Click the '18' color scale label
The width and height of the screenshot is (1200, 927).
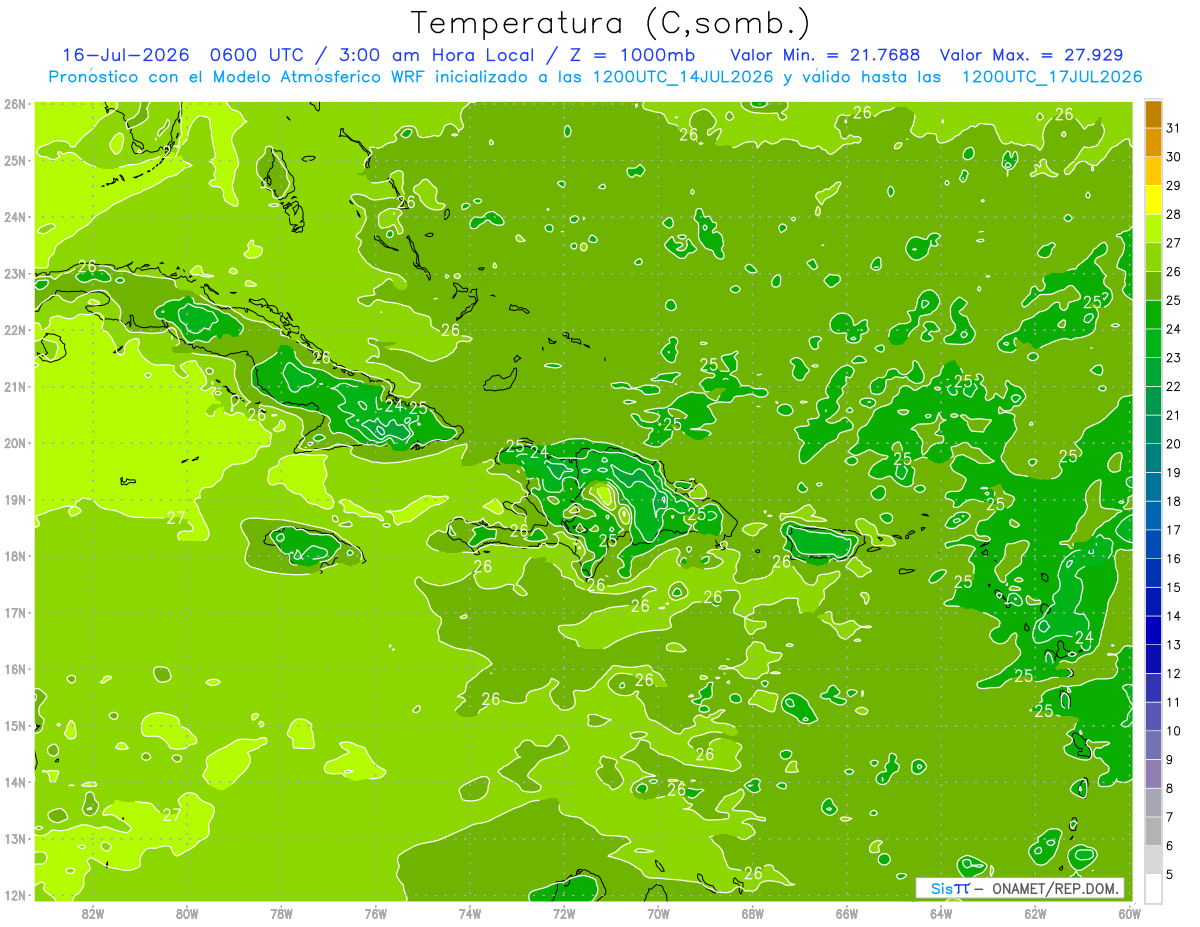(1173, 501)
